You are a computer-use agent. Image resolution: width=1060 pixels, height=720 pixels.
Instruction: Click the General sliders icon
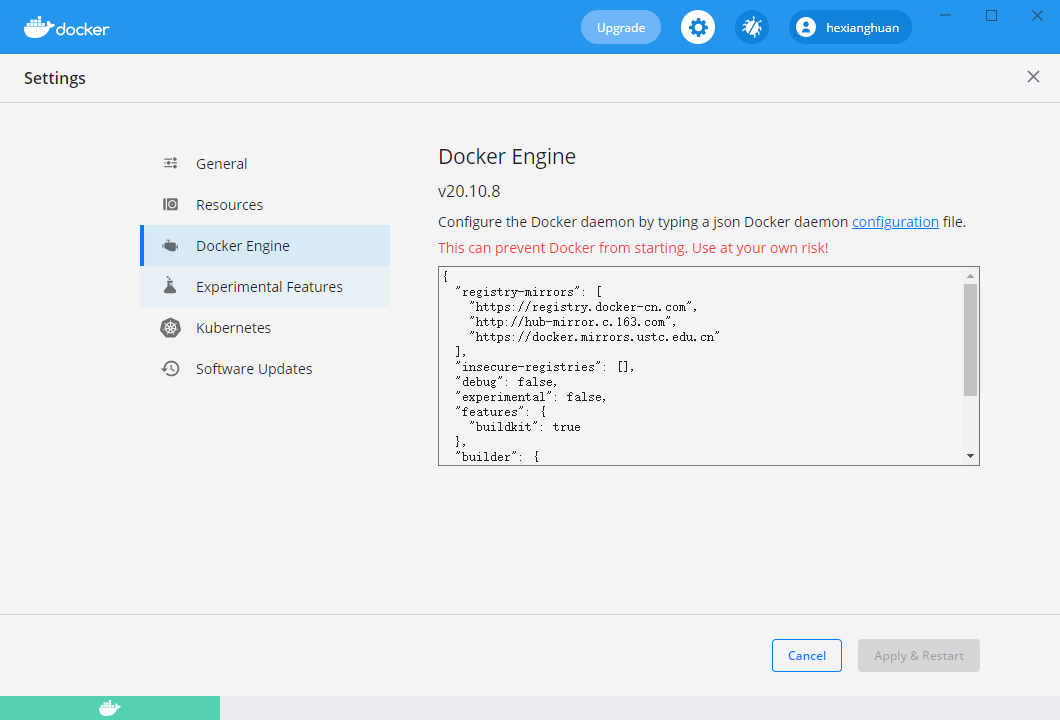click(x=170, y=163)
